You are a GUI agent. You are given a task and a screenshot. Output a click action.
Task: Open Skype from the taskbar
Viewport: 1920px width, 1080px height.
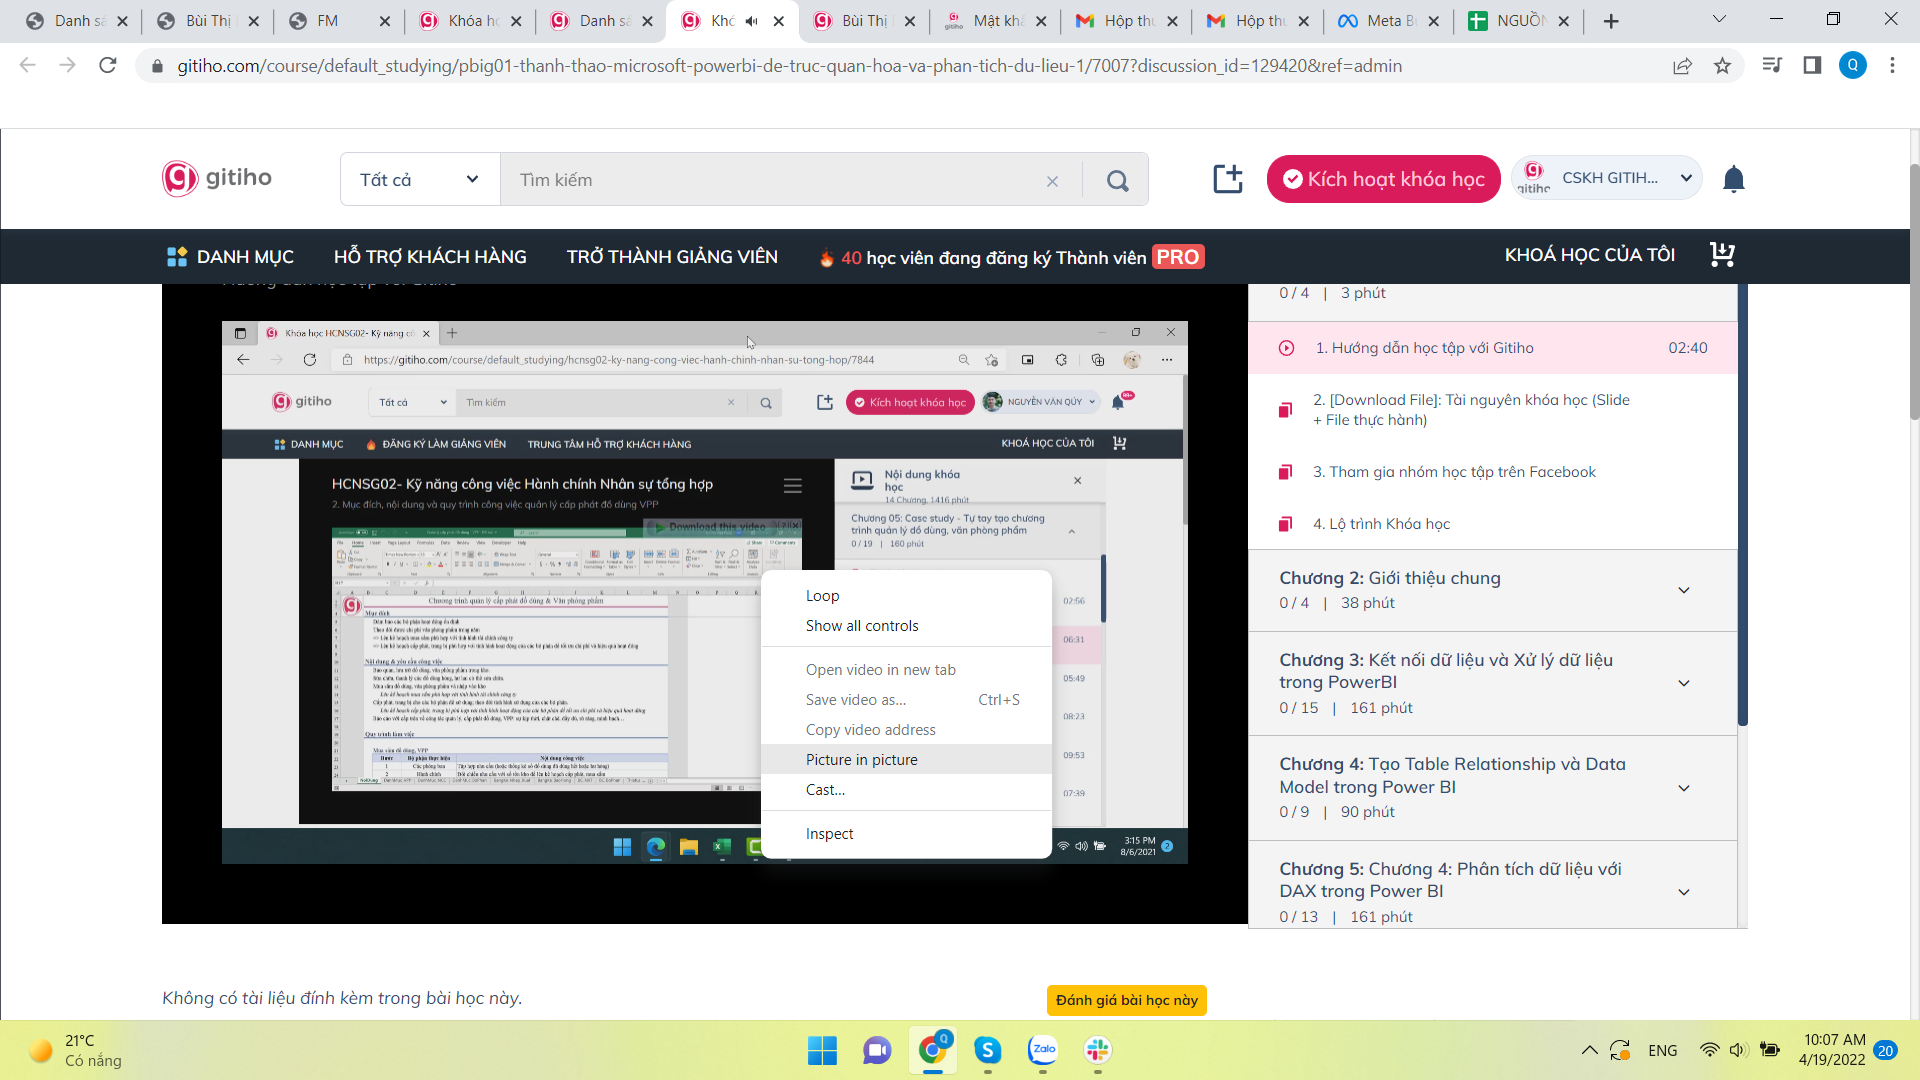(x=987, y=1050)
